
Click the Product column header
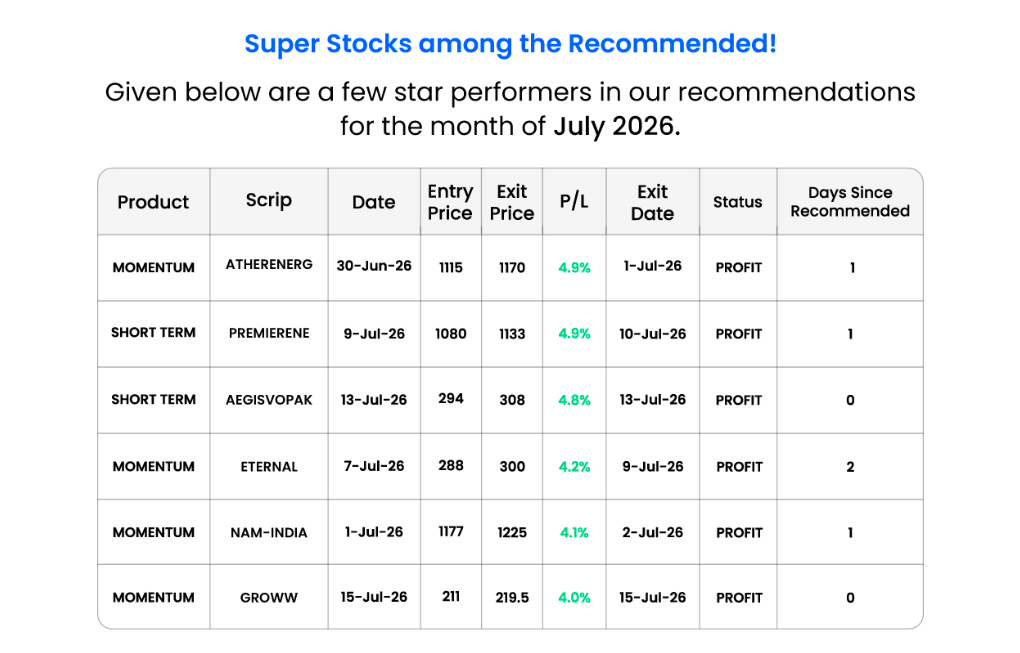click(153, 202)
